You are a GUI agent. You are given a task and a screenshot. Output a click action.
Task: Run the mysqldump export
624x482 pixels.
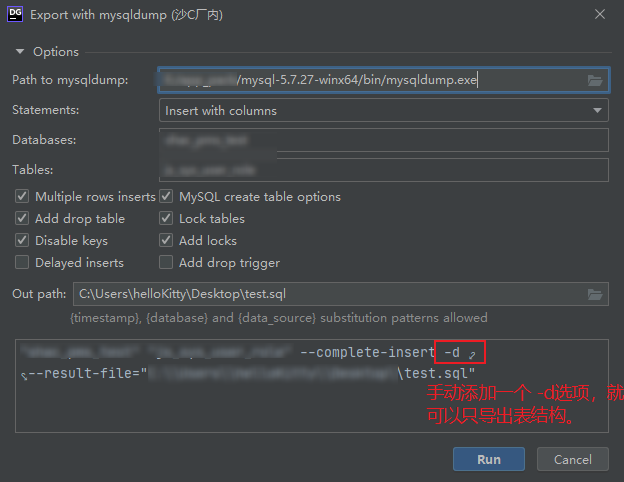(x=489, y=459)
